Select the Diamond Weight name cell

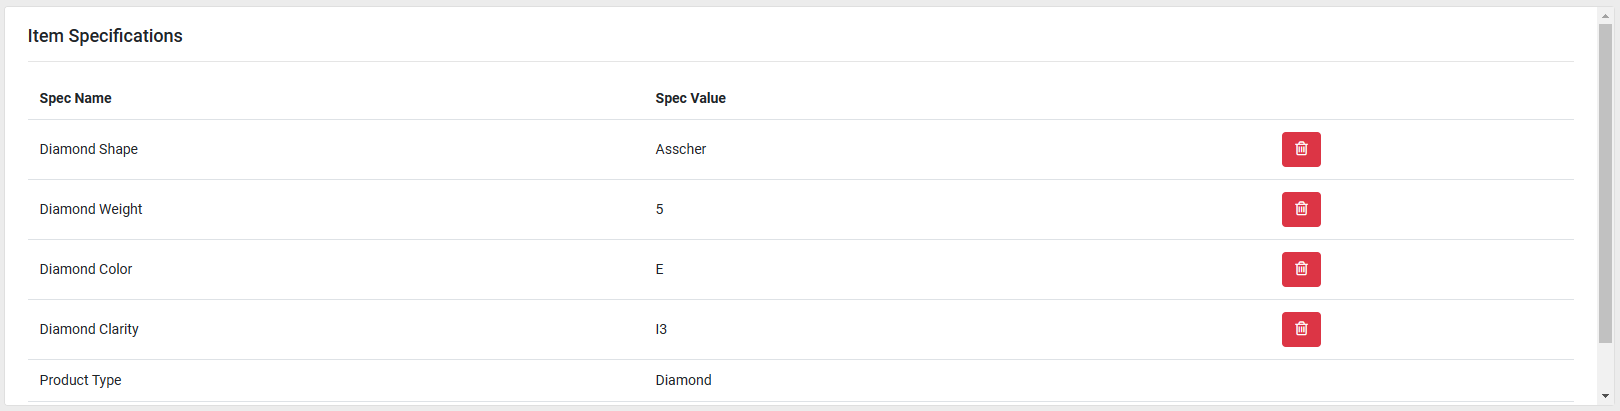point(91,209)
